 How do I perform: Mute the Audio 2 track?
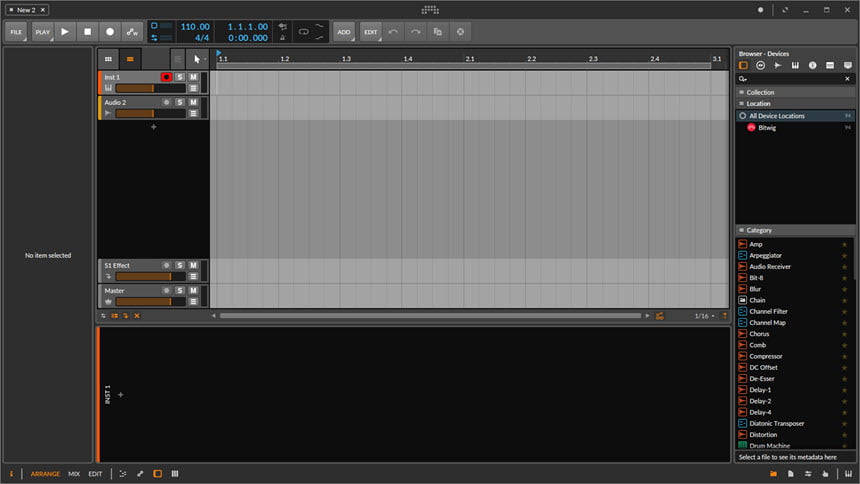point(193,102)
